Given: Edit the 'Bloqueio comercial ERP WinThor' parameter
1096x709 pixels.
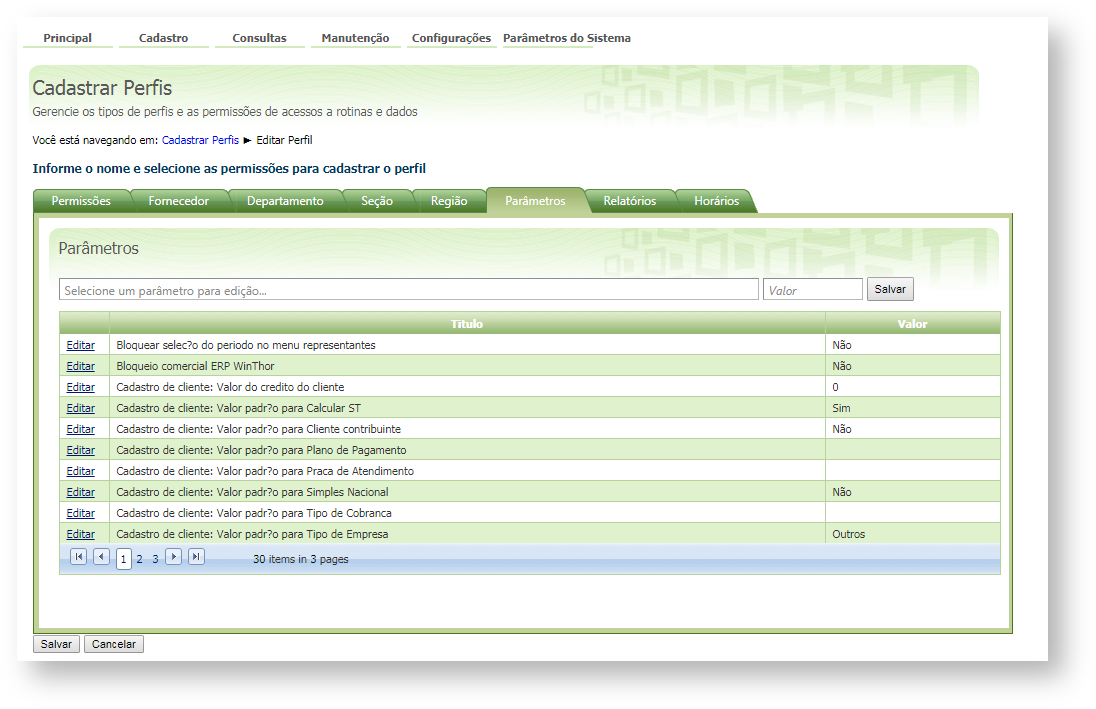Looking at the screenshot, I should coord(80,366).
